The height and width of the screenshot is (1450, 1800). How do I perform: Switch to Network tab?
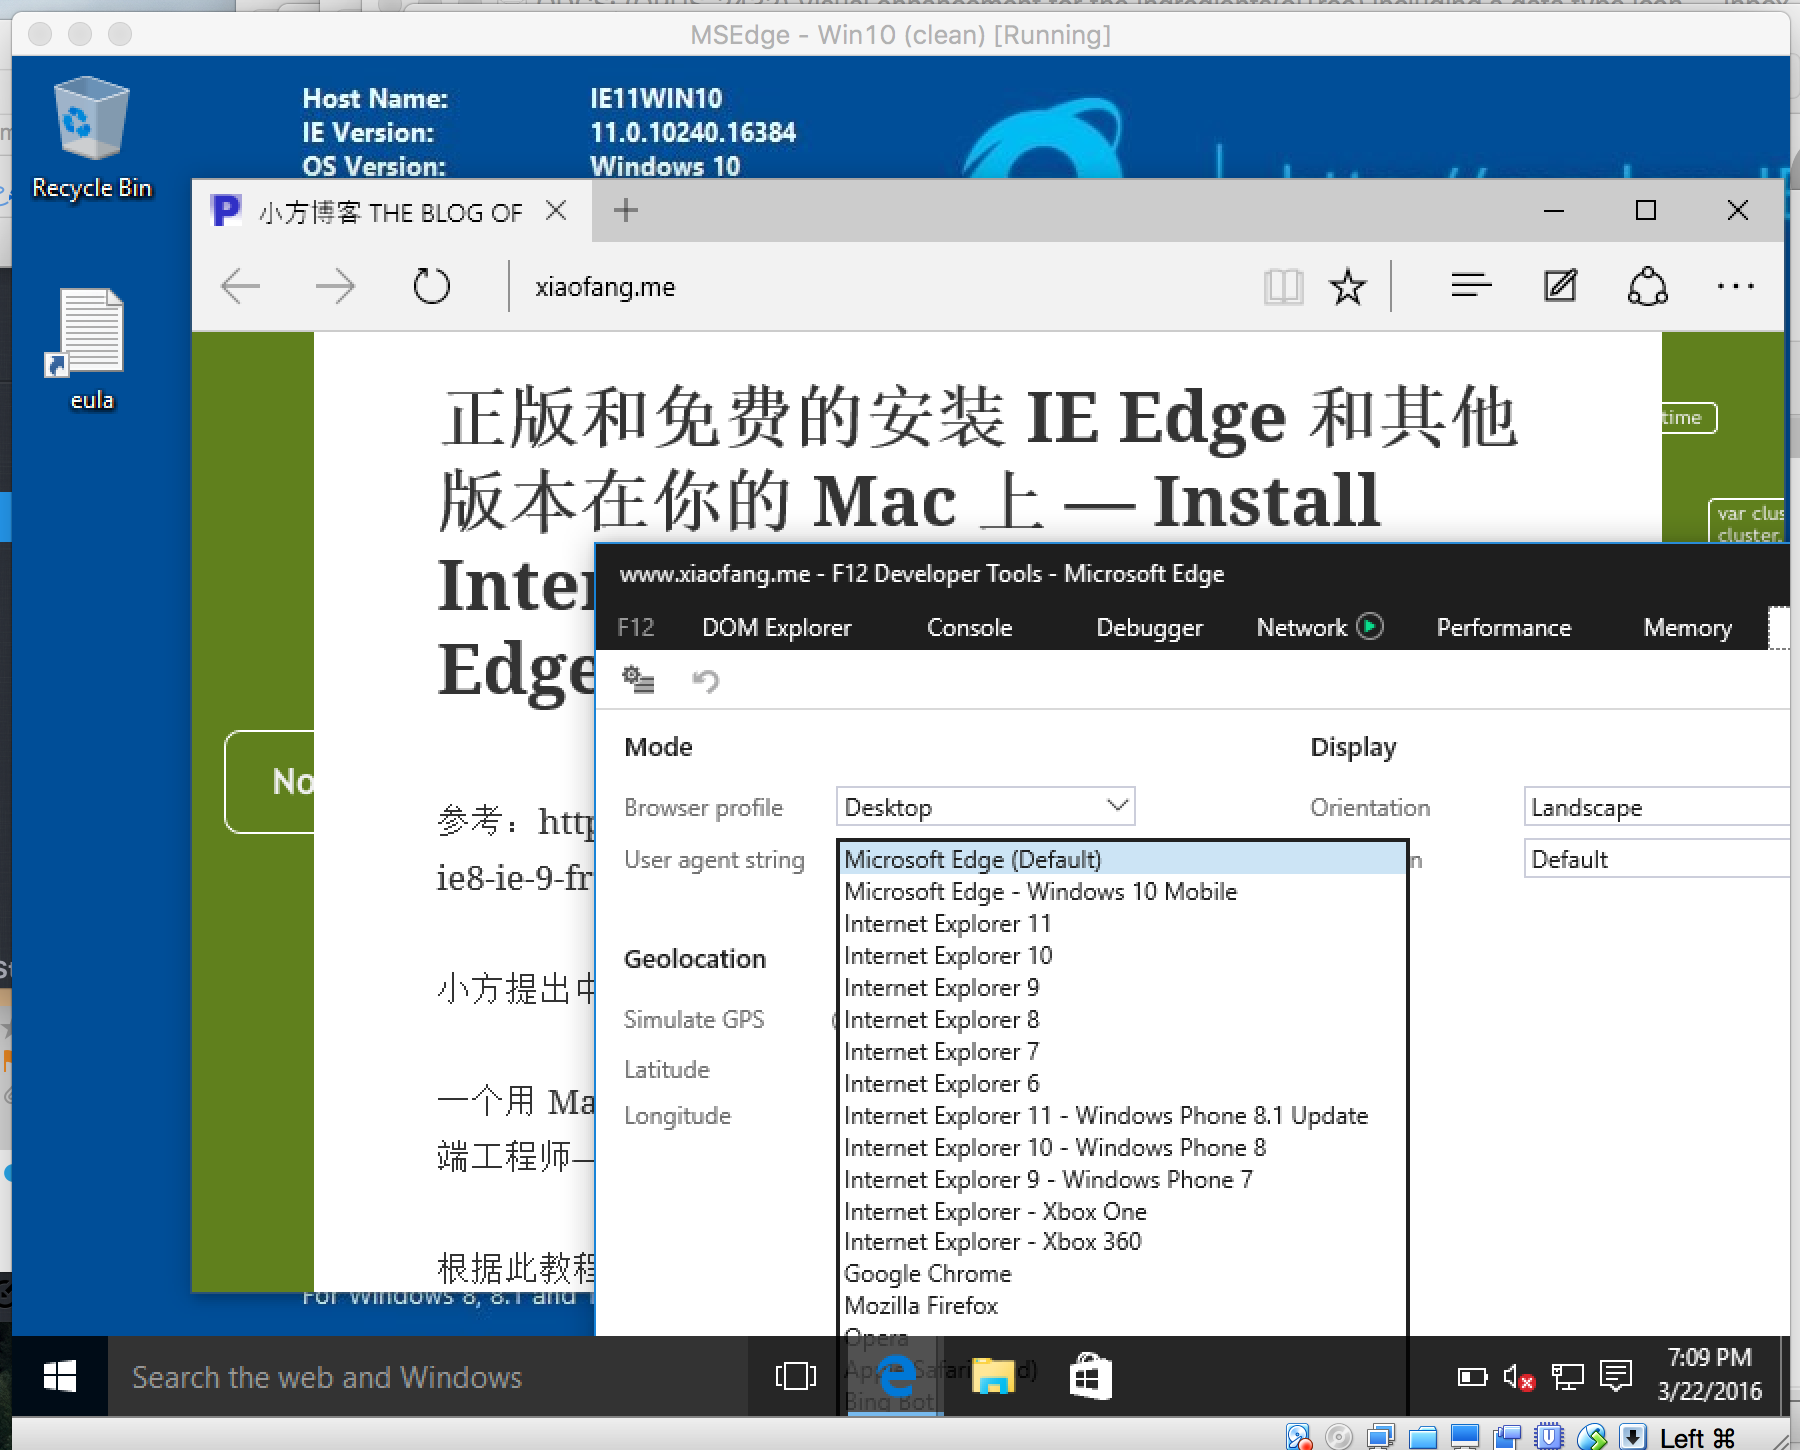[x=1301, y=627]
